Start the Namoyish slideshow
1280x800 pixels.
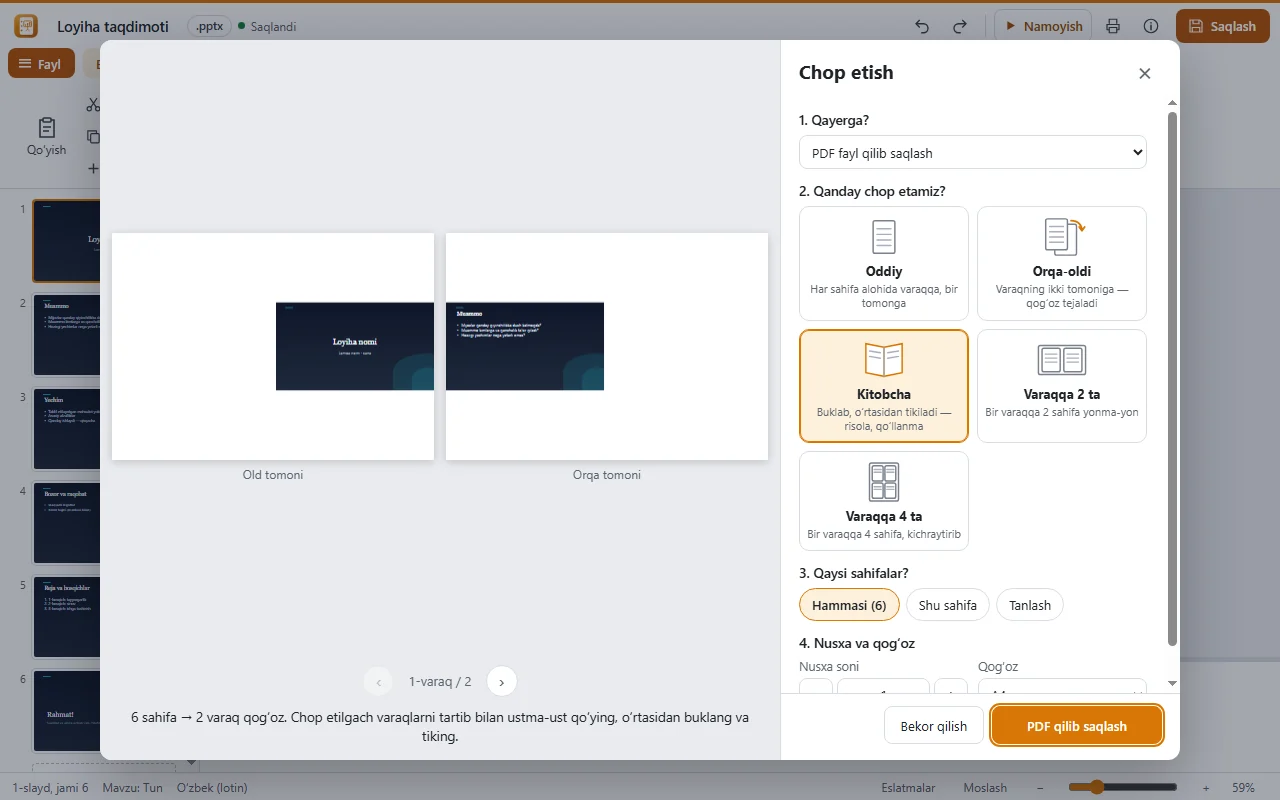click(x=1043, y=27)
